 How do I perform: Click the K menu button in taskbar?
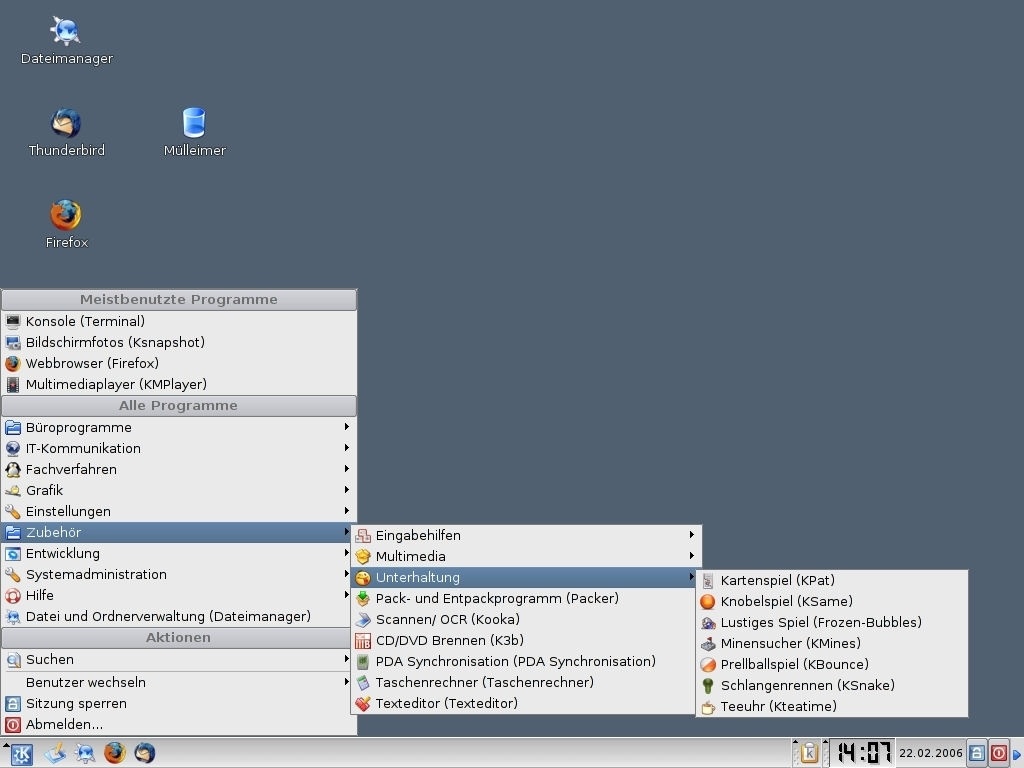click(x=22, y=754)
